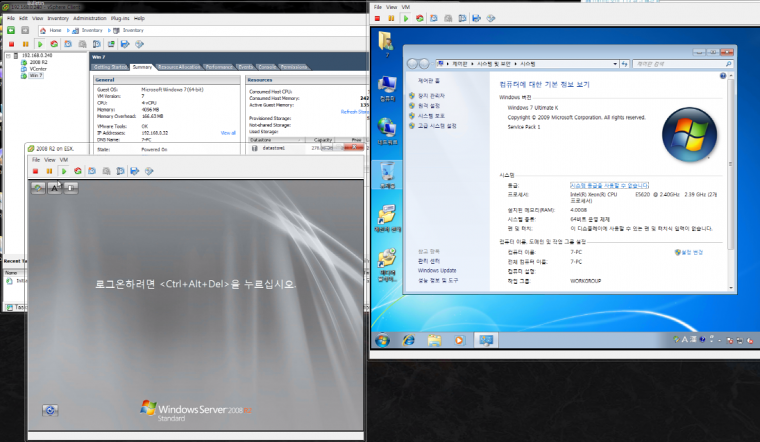760x442 pixels.
Task: Click Power Off in vSphere Client main toolbar
Action: tap(12, 44)
